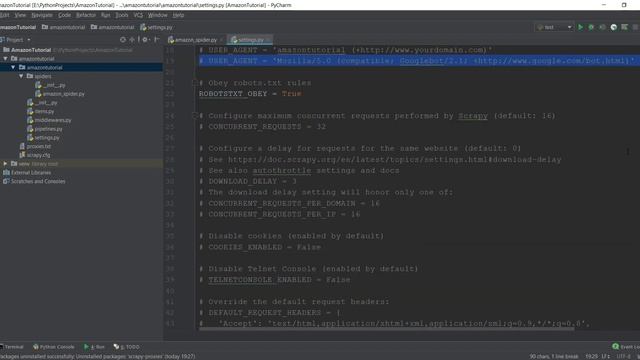
Task: Click collapse-all icon in Project panel header
Action: coord(132,40)
